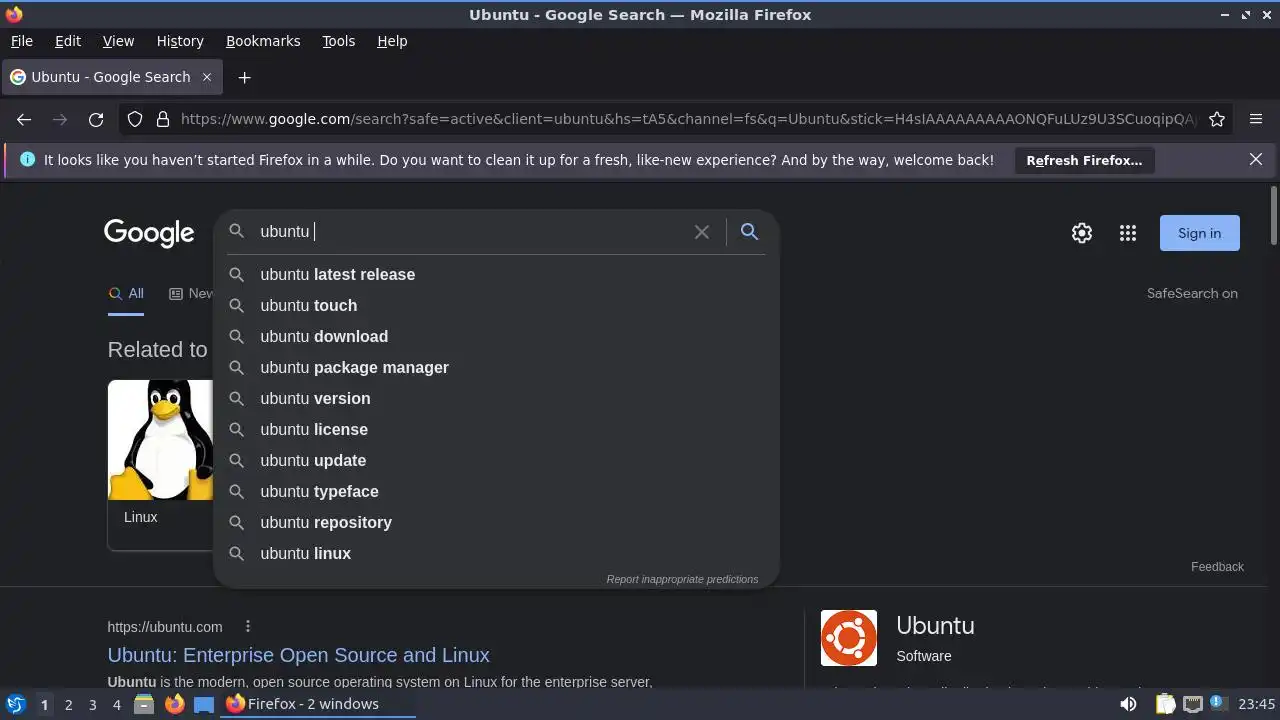Open the Tools menu

point(338,41)
